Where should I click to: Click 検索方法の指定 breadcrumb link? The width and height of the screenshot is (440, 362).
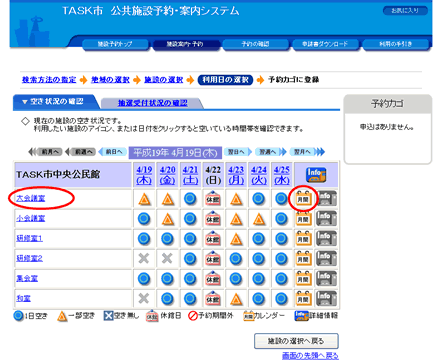49,80
